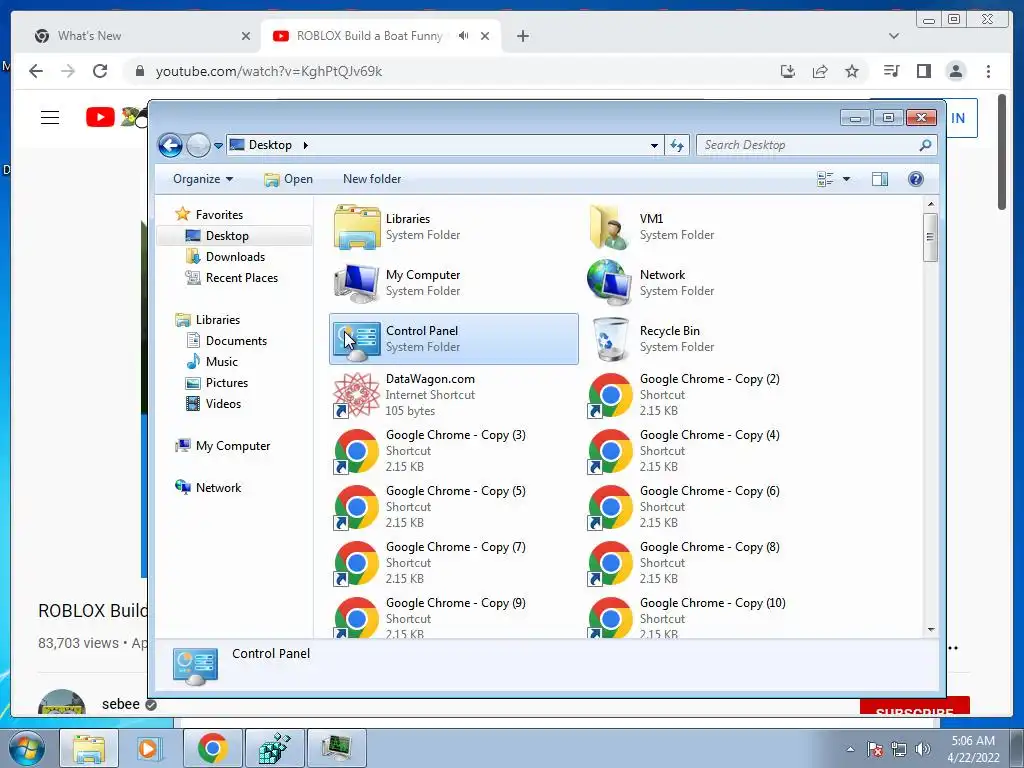
Task: Click the file list vertical scrollbar thumb
Action: point(931,237)
